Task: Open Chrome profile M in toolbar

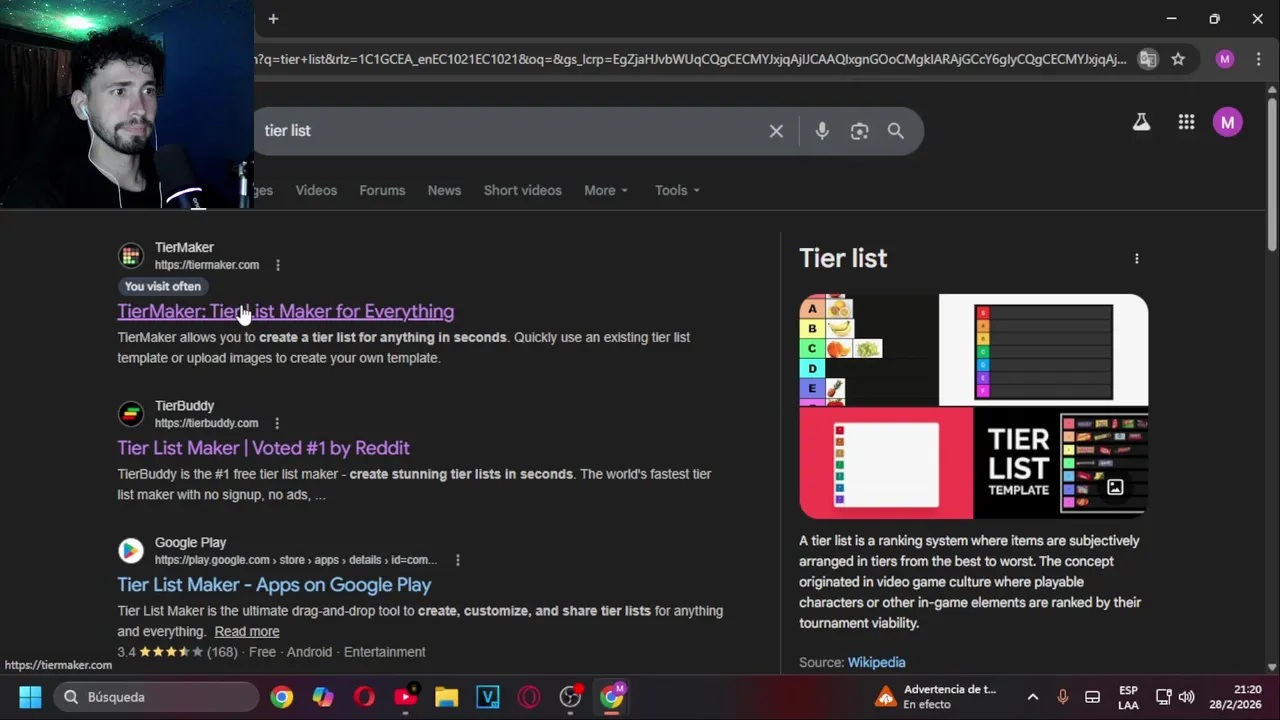Action: [x=1225, y=59]
